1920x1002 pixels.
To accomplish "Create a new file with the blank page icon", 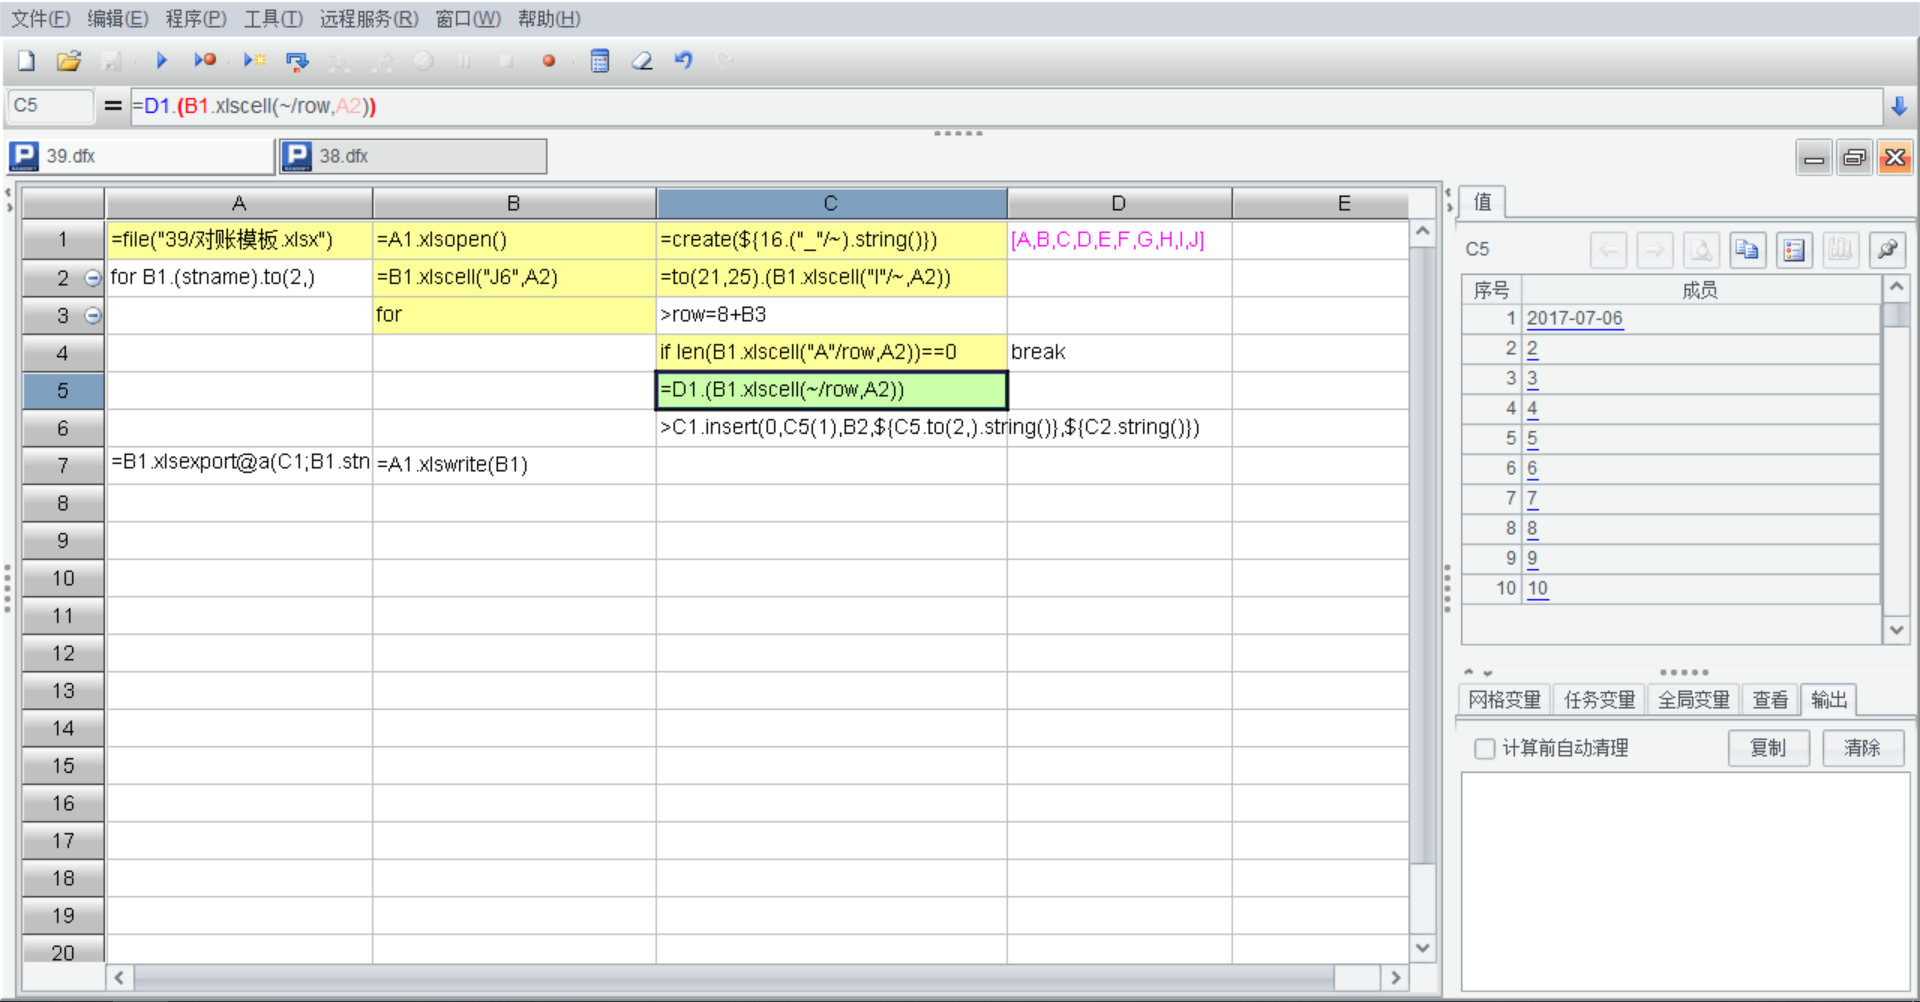I will click(27, 61).
